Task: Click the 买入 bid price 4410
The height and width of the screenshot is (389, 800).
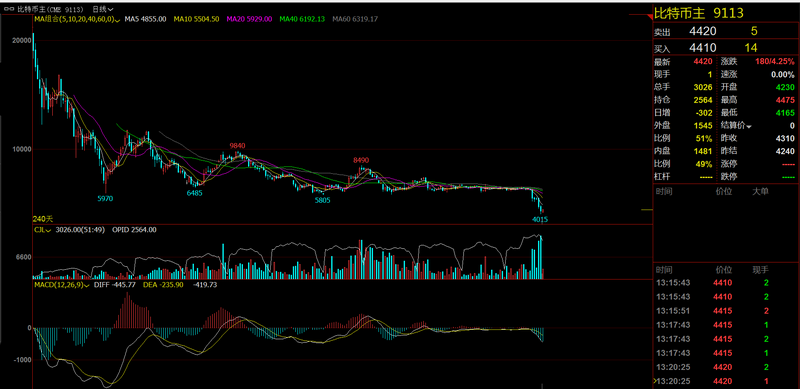Action: click(703, 48)
